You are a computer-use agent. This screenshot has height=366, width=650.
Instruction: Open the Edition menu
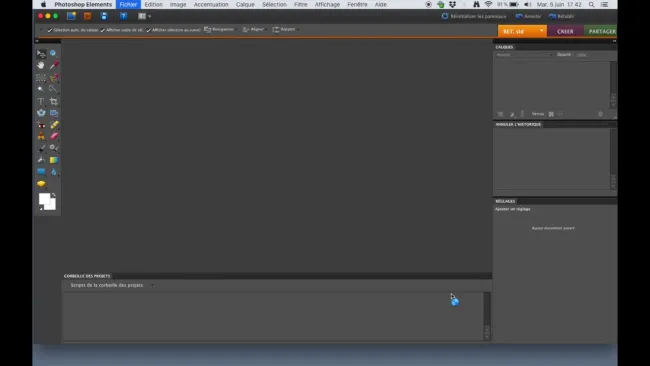pyautogui.click(x=153, y=5)
